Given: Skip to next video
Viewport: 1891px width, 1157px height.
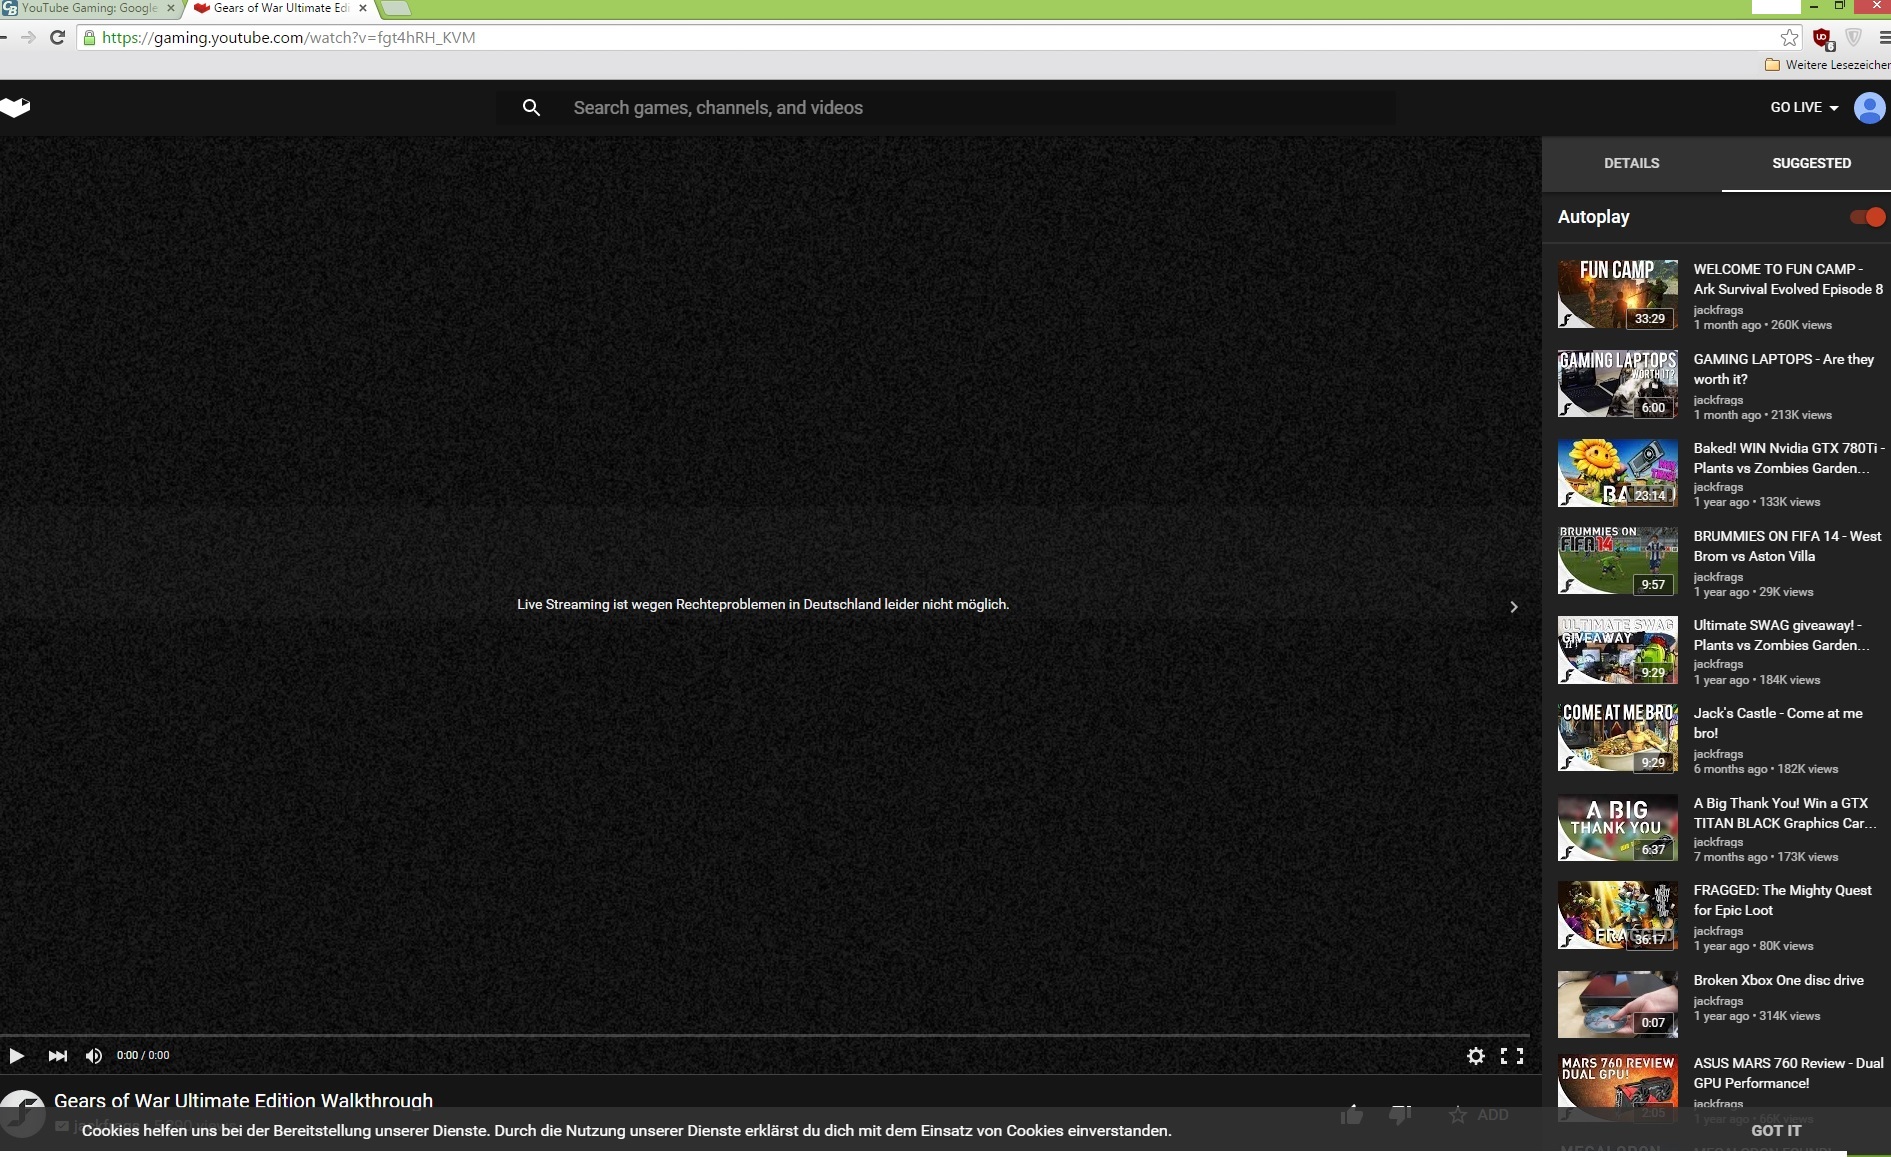Looking at the screenshot, I should 57,1055.
